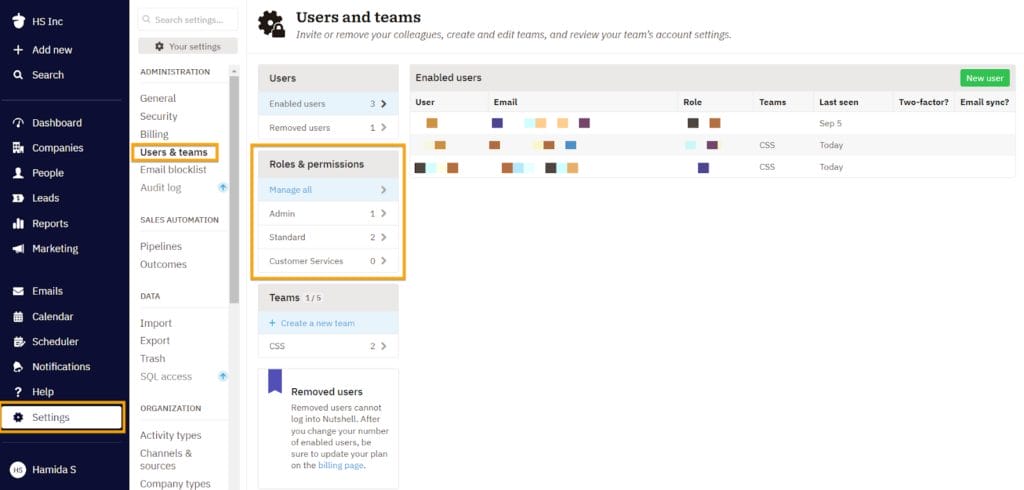Open the Marketing megaphone icon
This screenshot has height=490, width=1024.
(x=18, y=249)
